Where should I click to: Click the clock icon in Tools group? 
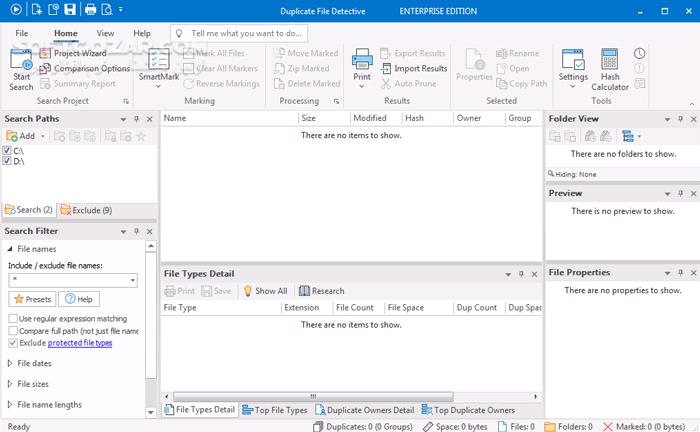[x=639, y=54]
